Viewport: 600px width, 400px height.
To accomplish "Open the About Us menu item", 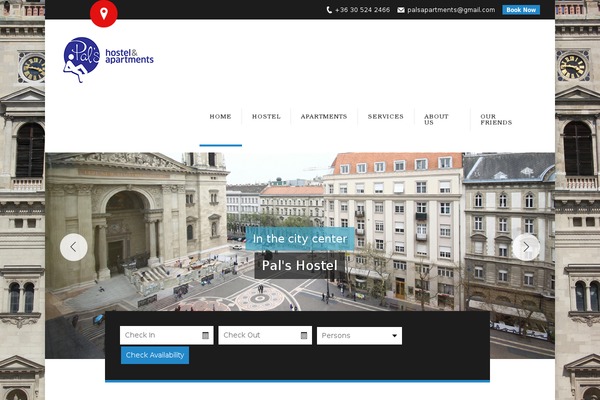I will [x=436, y=119].
